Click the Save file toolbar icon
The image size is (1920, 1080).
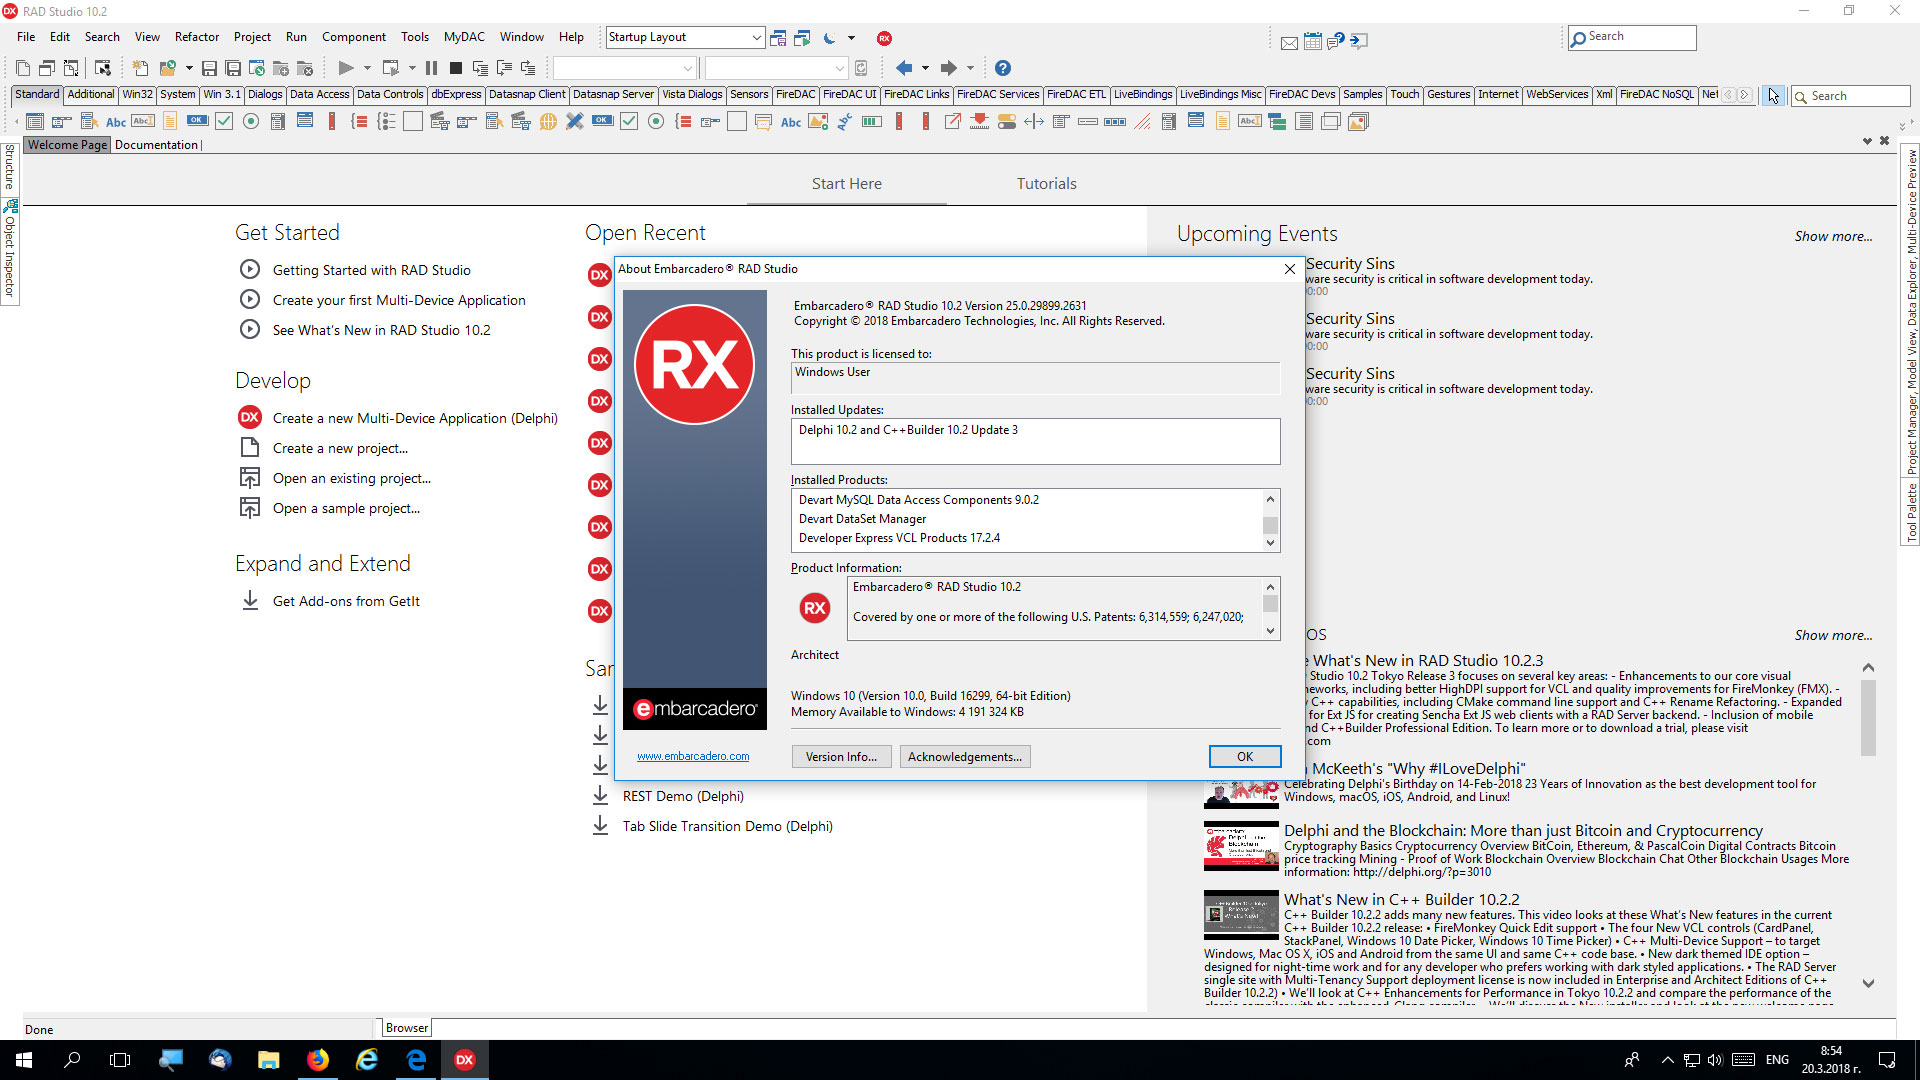point(209,68)
